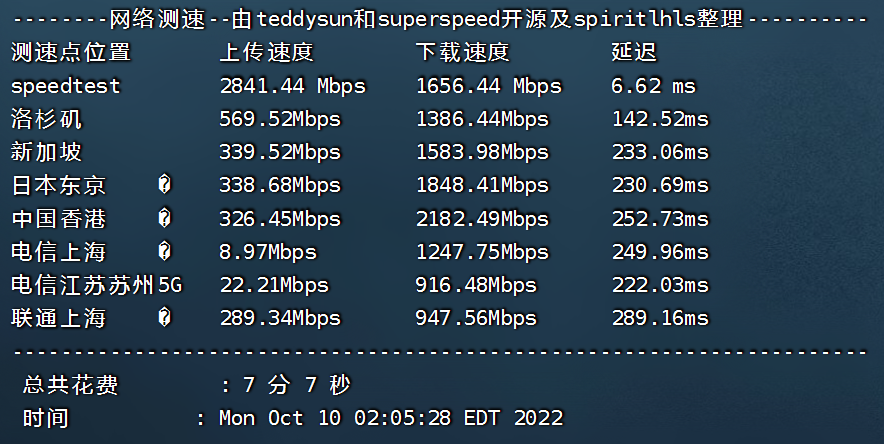Viewport: 884px width, 444px height.
Task: Click the icon next to 中国香港
Action: point(165,217)
